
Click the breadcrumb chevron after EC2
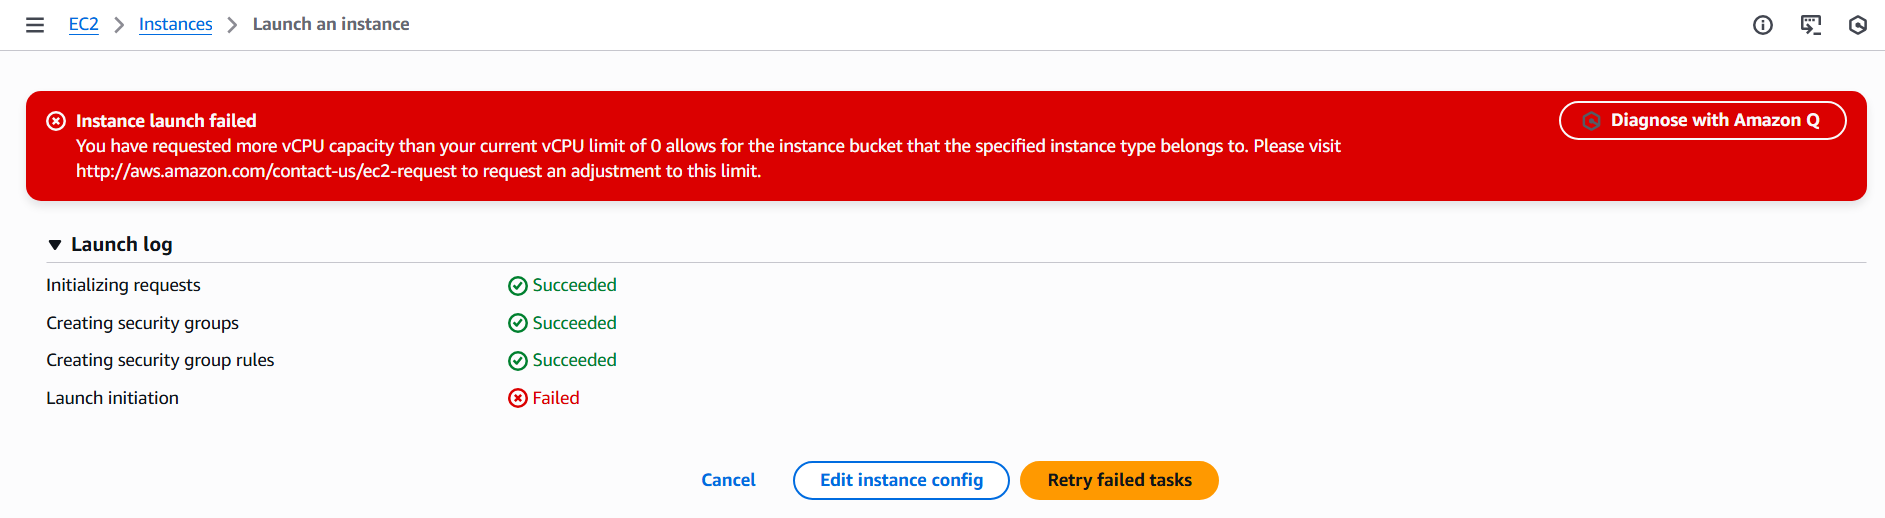pos(119,25)
